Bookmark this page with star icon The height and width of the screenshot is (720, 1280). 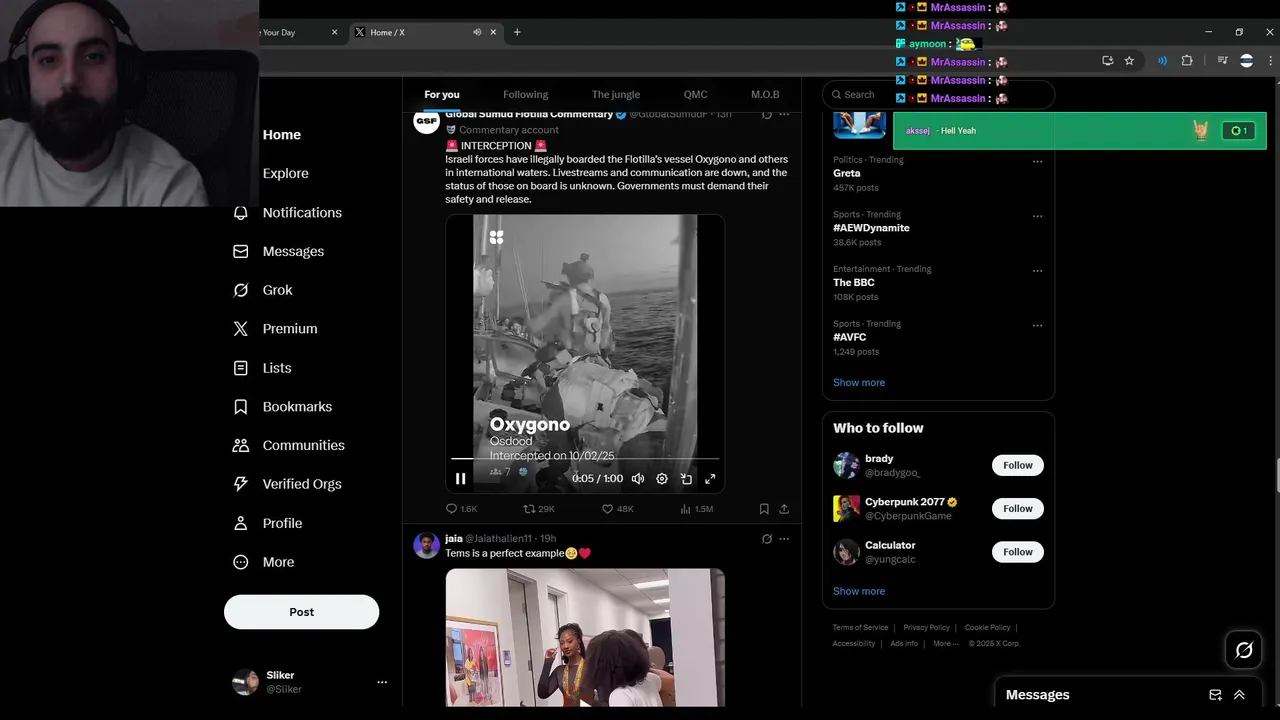click(x=1129, y=61)
